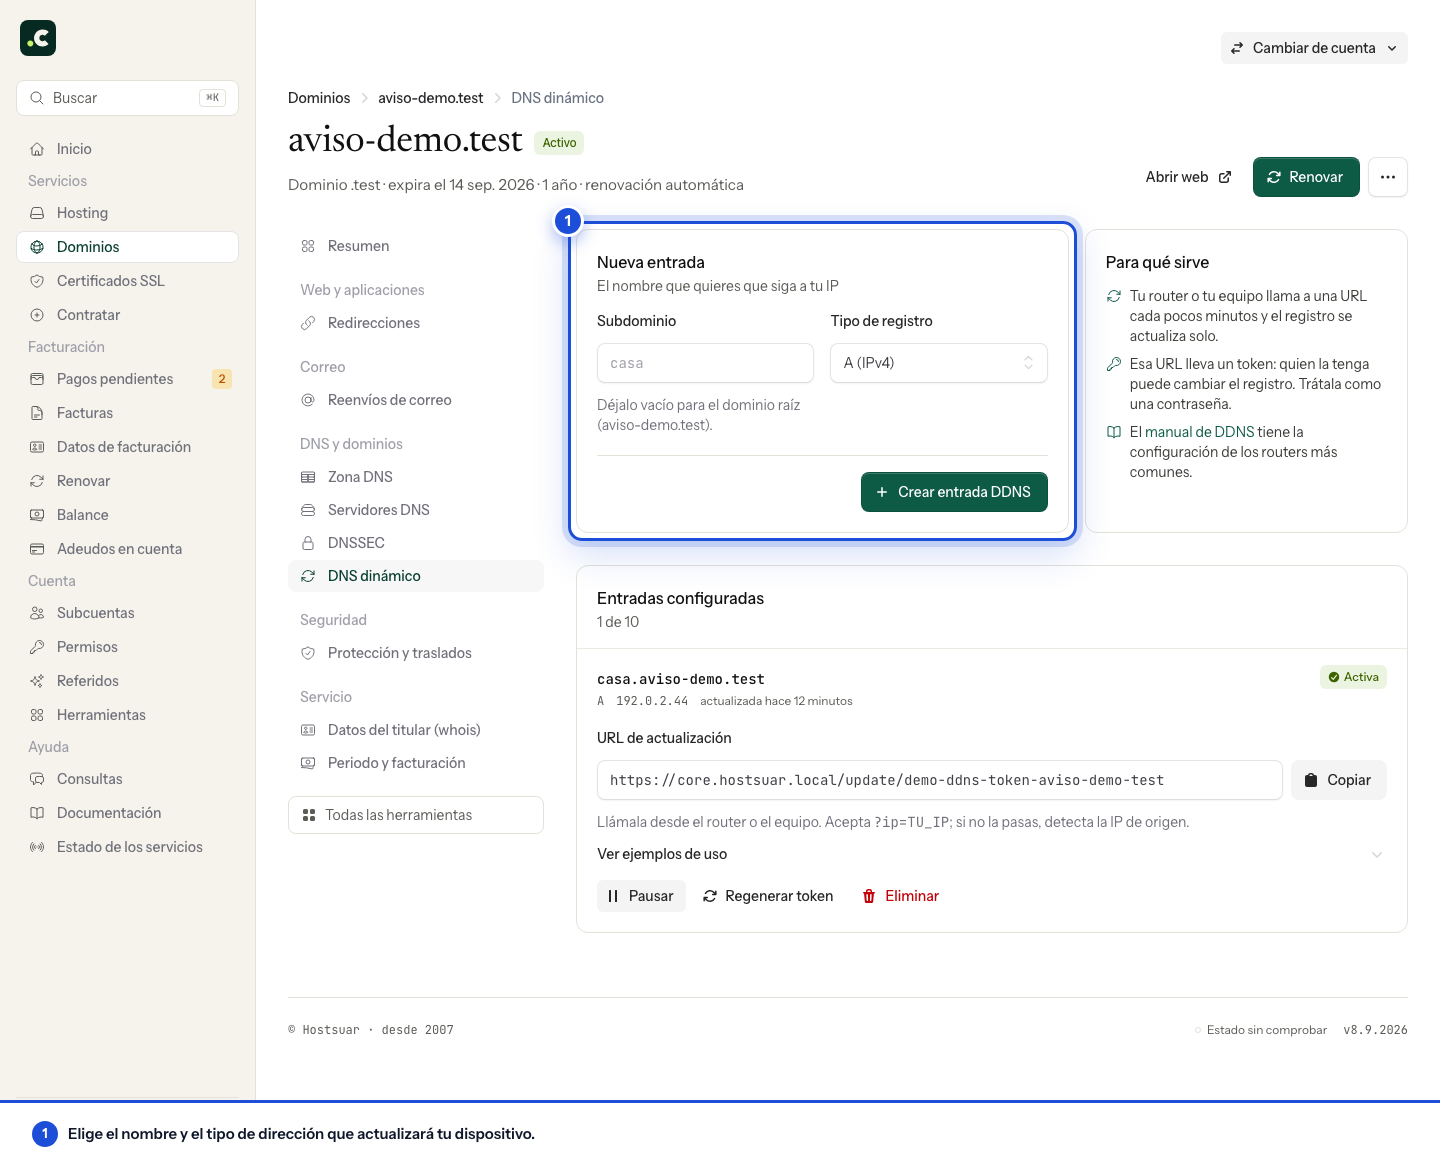
Task: Delete entry with Eliminar
Action: (900, 896)
